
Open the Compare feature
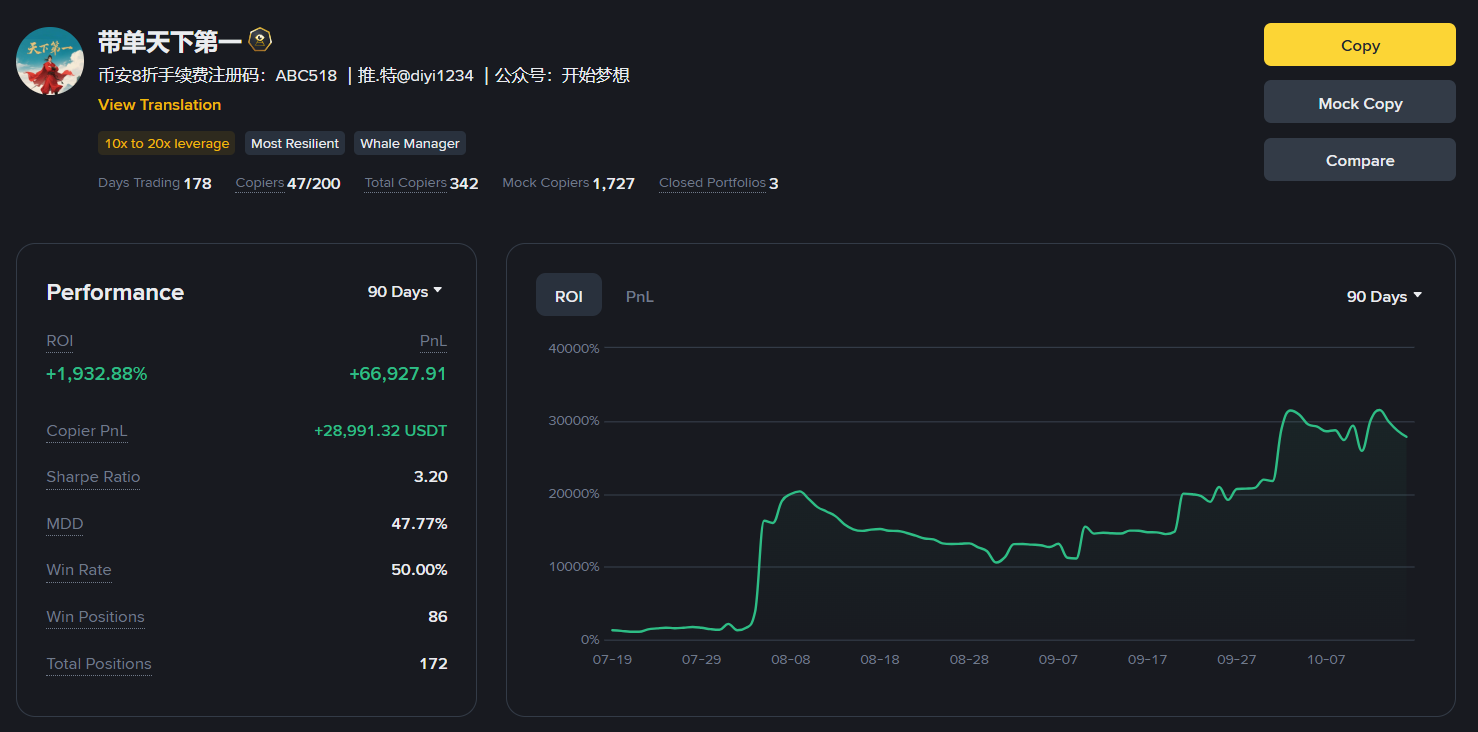coord(1359,160)
